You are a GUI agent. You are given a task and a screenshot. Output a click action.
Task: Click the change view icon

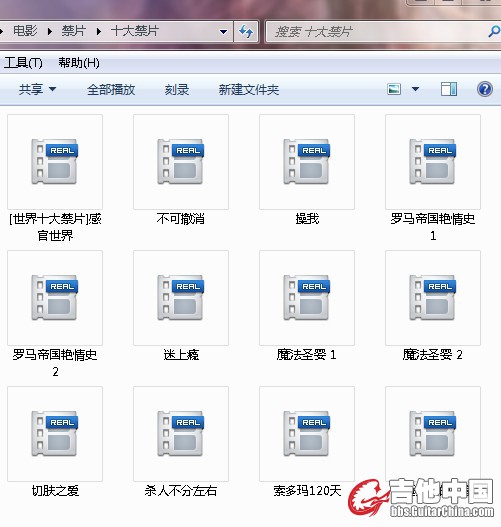coord(394,89)
